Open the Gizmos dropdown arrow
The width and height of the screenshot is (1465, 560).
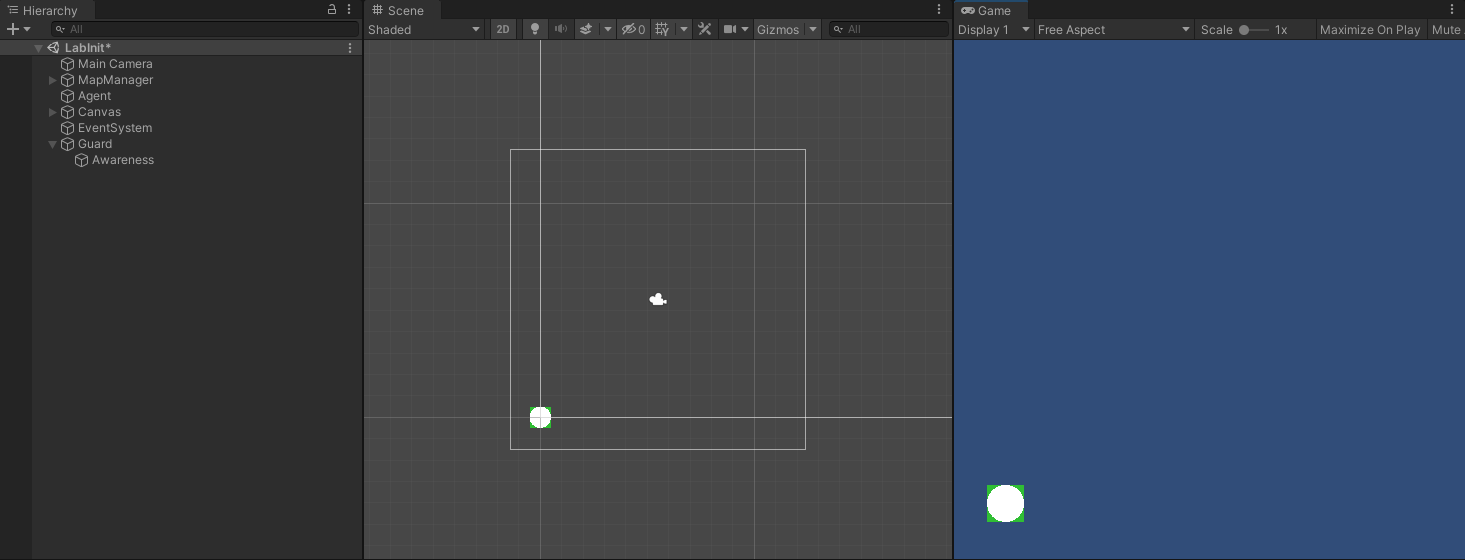(813, 29)
